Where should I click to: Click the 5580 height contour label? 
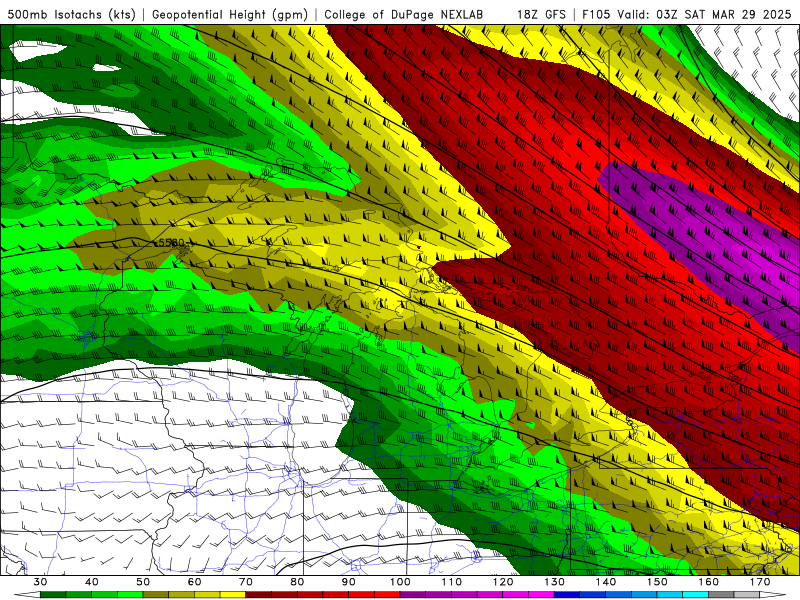pyautogui.click(x=170, y=242)
